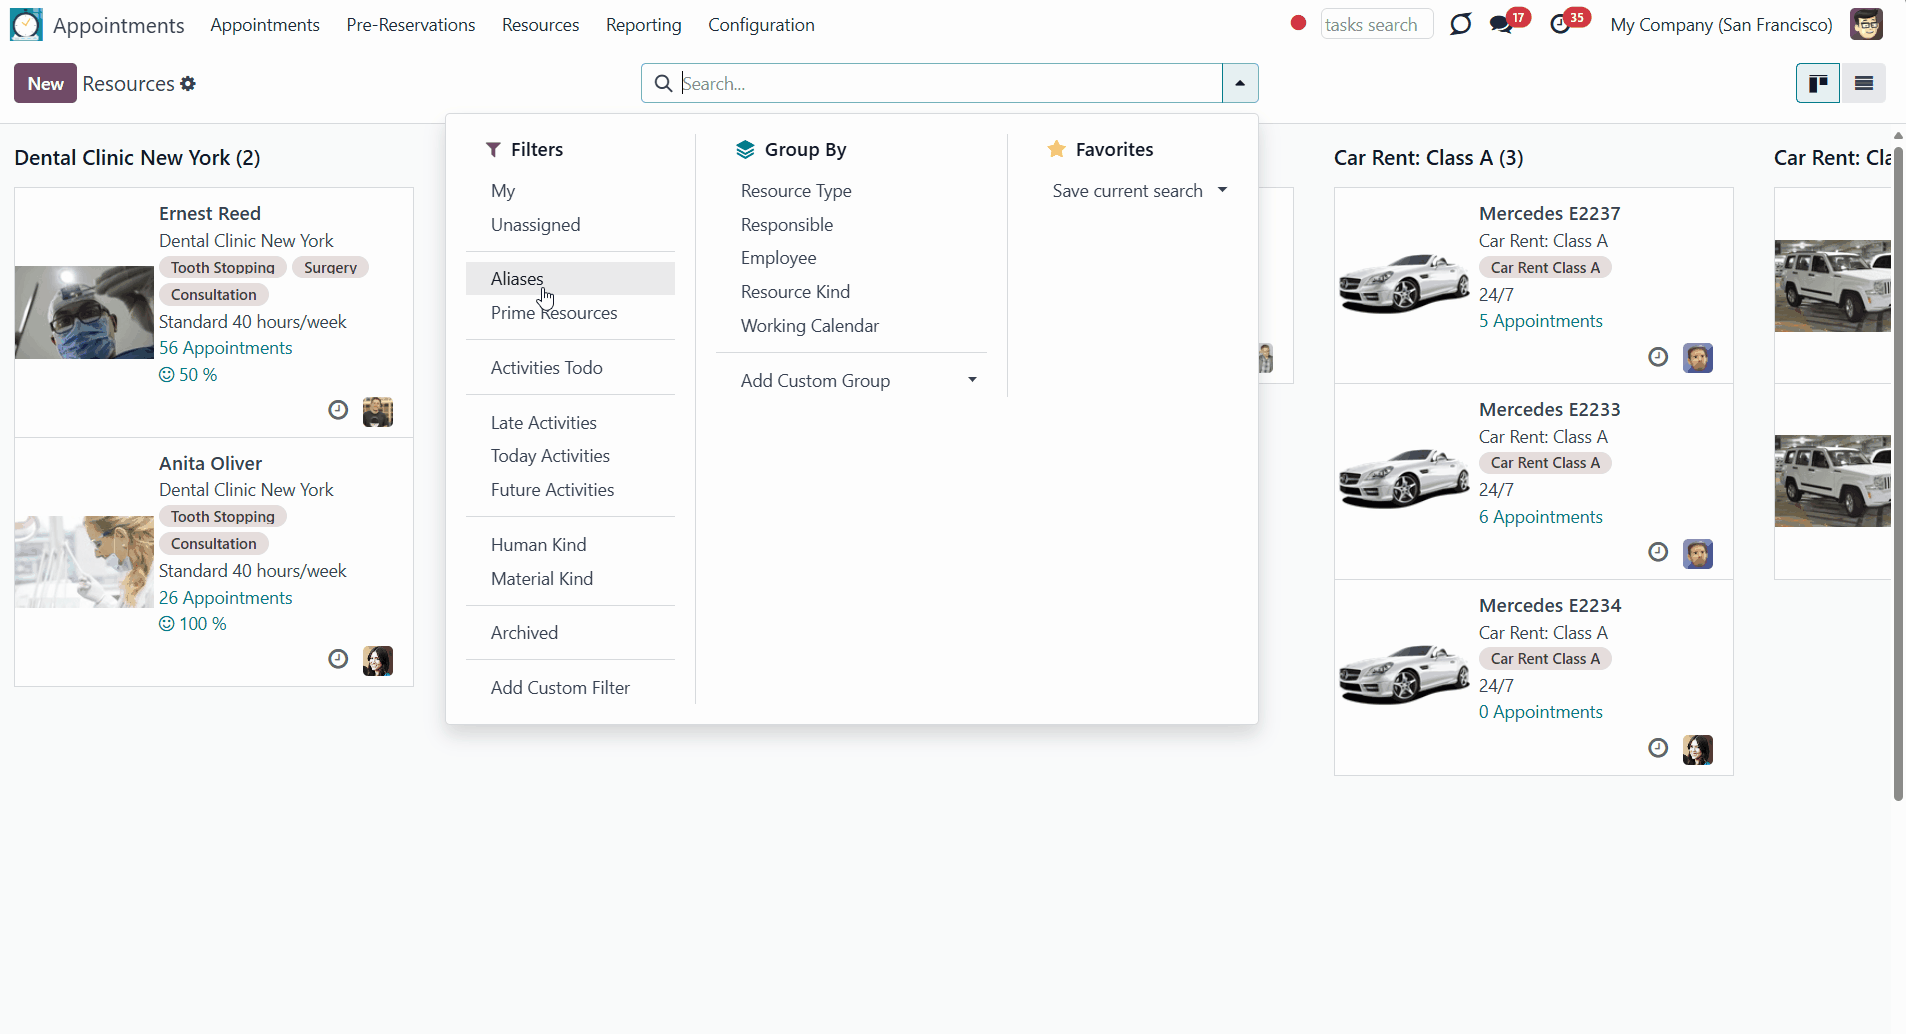Open the Resources settings gear icon
The image size is (1906, 1034).
pyautogui.click(x=188, y=84)
